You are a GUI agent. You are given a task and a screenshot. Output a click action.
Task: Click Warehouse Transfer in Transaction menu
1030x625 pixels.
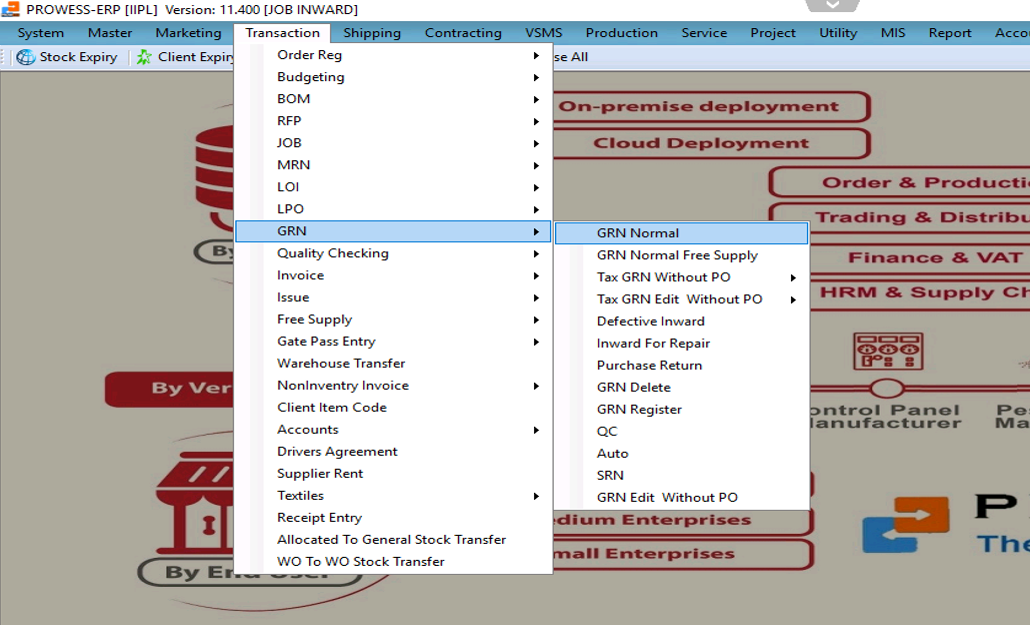click(341, 363)
